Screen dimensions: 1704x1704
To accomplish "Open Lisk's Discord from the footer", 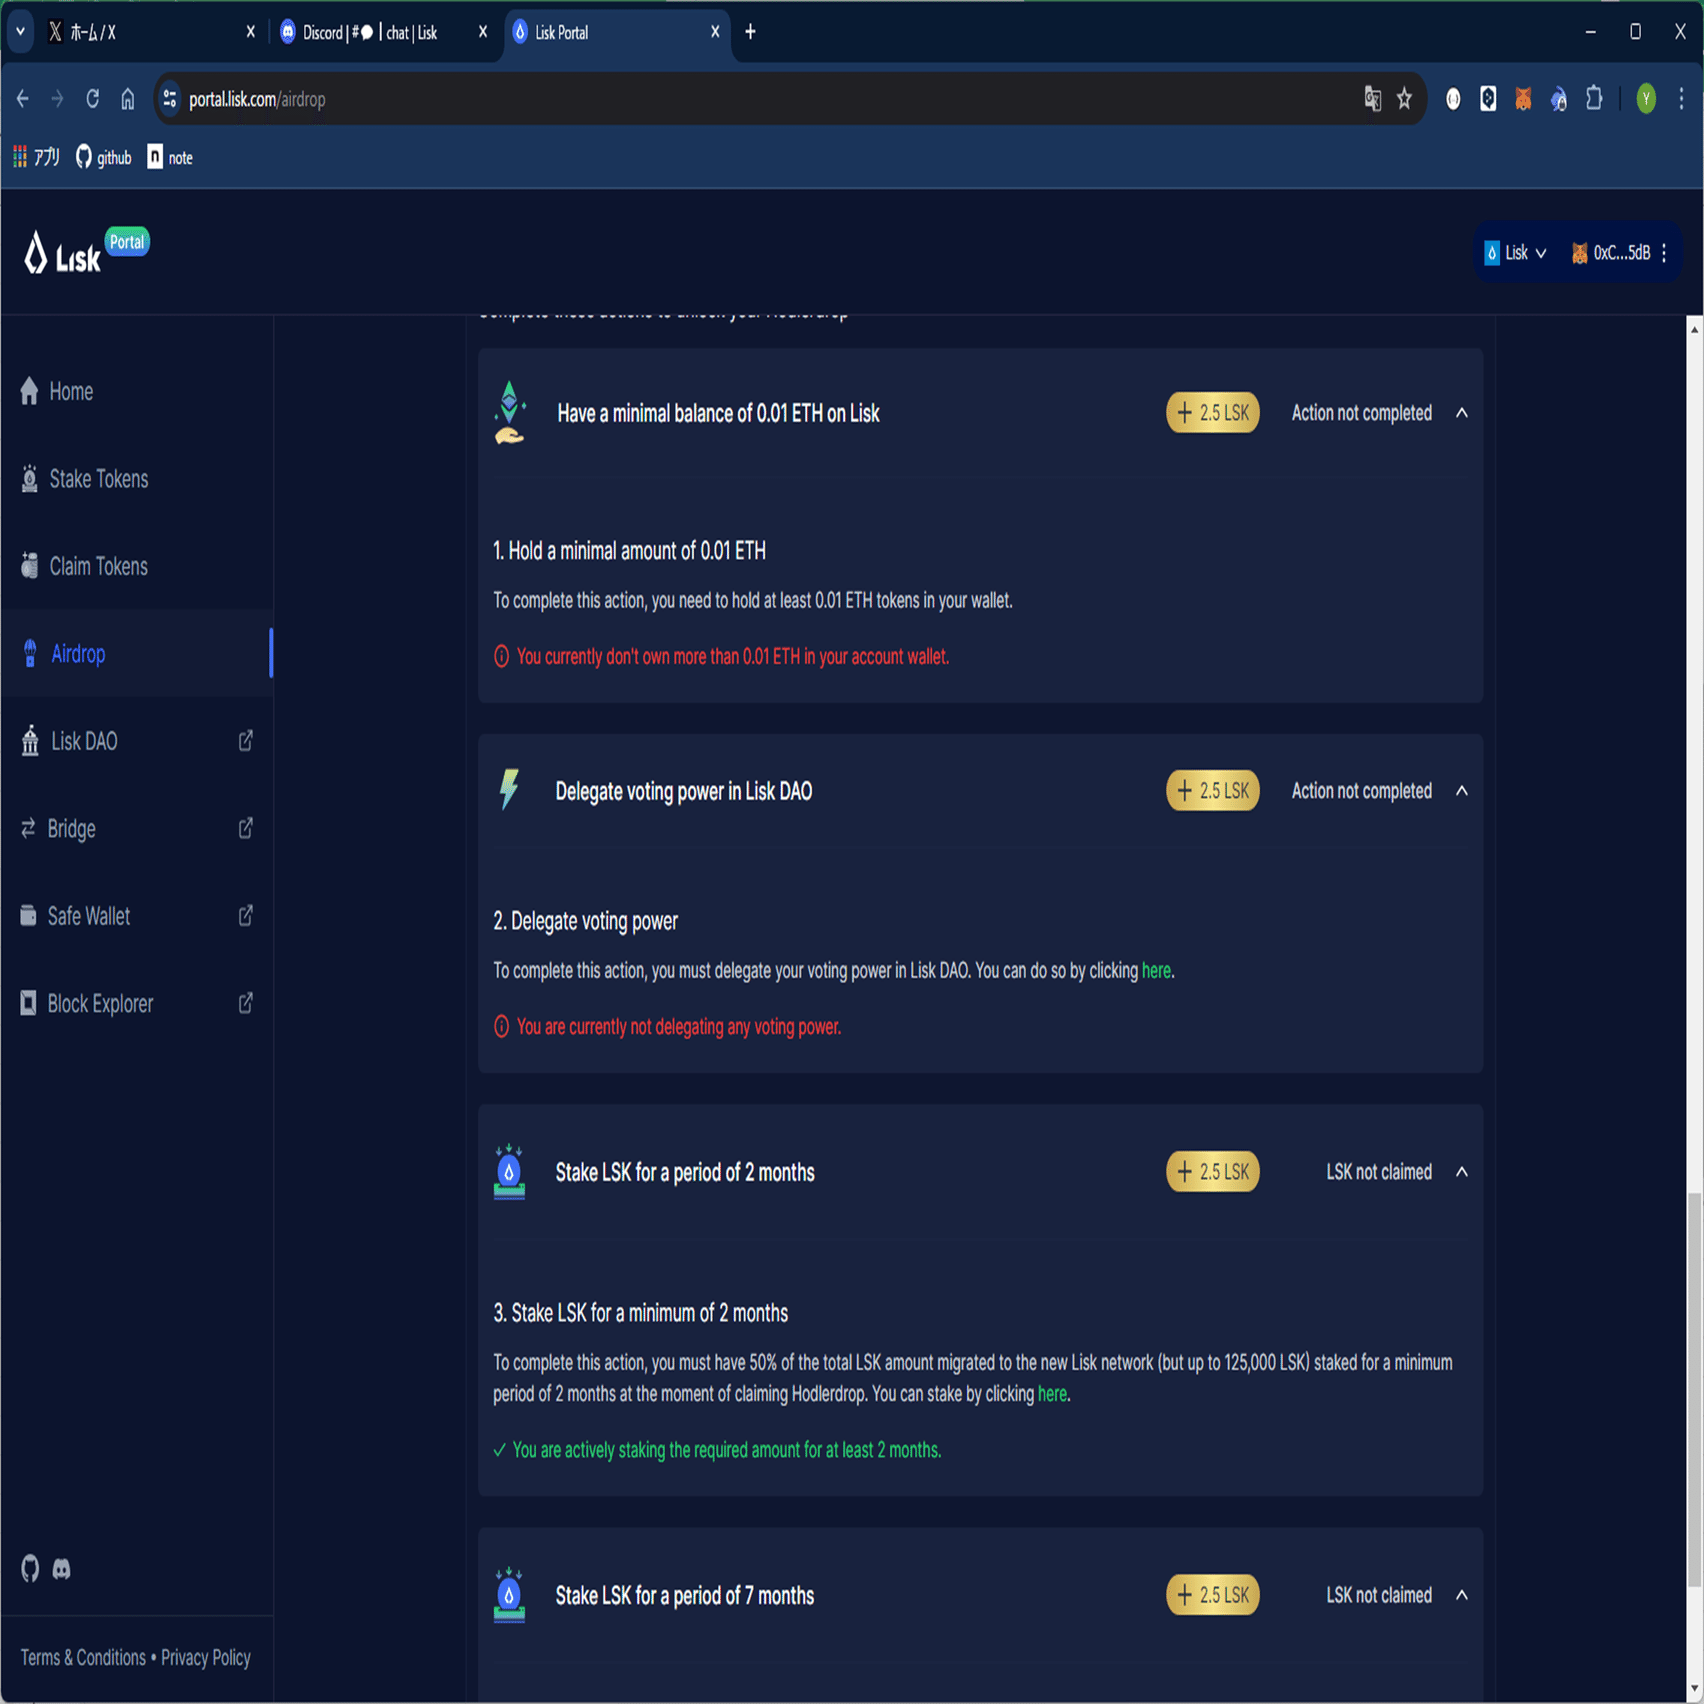I will (62, 1569).
